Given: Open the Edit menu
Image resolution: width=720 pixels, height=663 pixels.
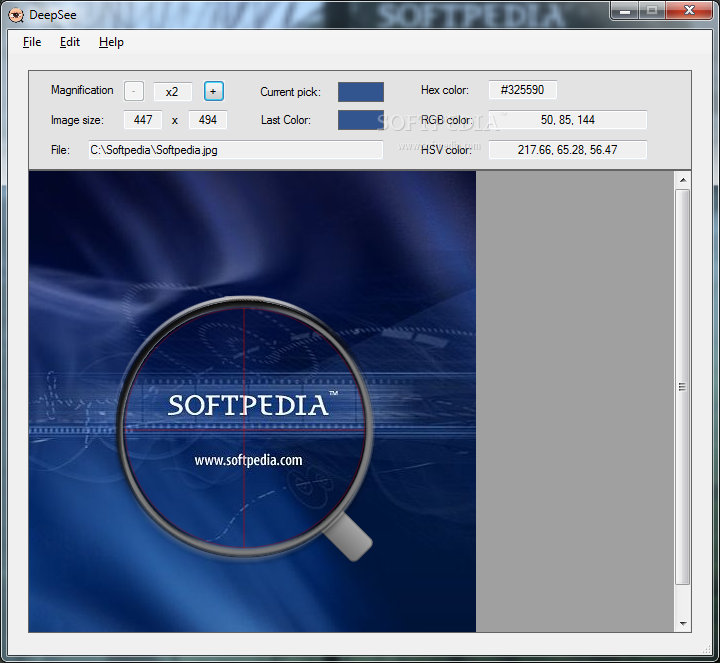Looking at the screenshot, I should 70,42.
